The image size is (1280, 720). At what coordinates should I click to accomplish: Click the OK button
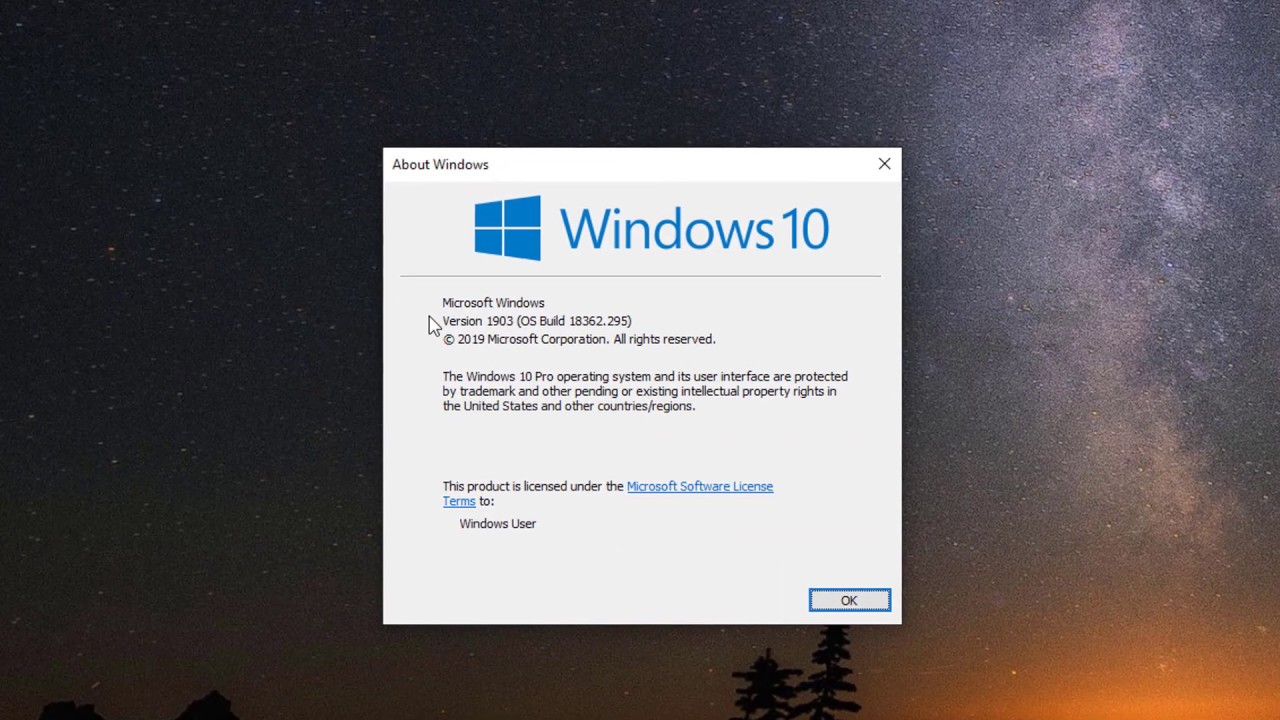point(849,600)
